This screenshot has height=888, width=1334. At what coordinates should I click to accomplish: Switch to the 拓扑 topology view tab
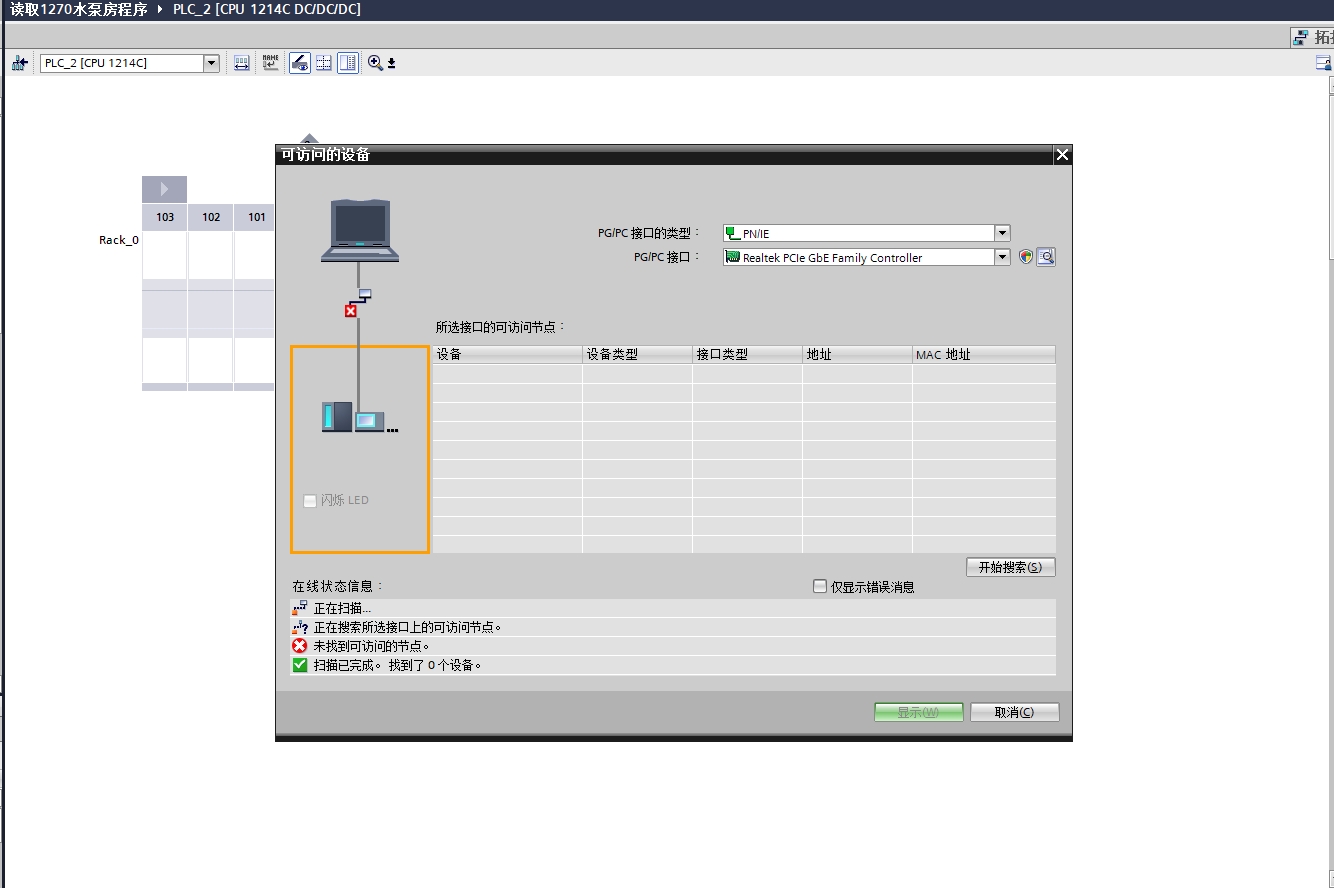[x=1314, y=38]
